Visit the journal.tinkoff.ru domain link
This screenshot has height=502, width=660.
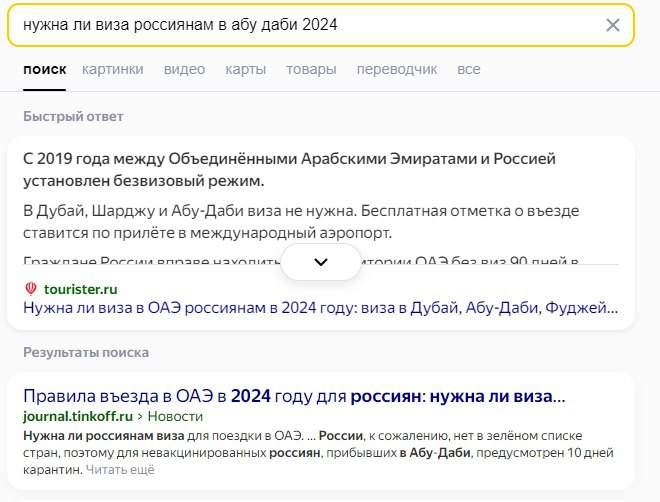pyautogui.click(x=76, y=416)
